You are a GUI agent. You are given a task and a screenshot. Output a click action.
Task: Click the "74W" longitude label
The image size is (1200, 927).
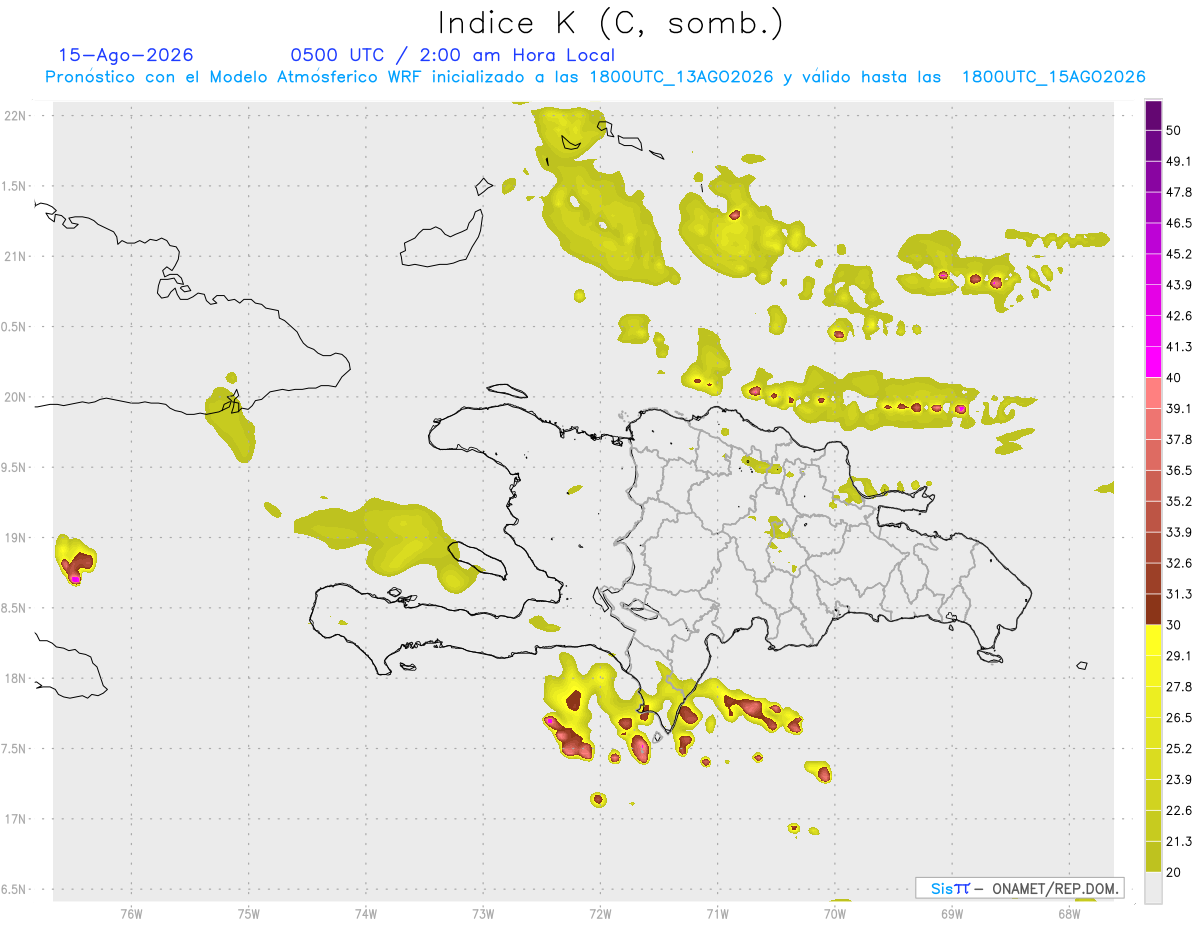pyautogui.click(x=366, y=914)
